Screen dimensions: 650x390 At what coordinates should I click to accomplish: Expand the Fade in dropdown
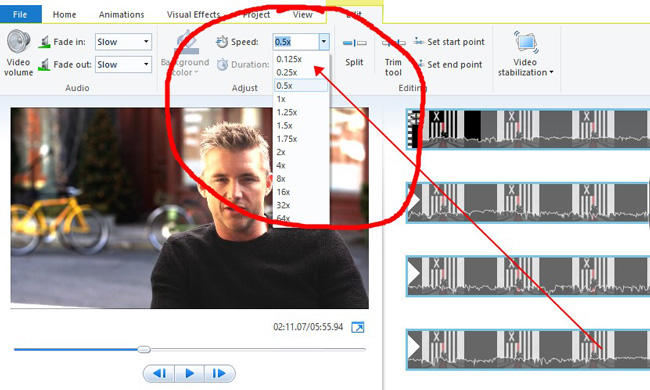click(146, 41)
